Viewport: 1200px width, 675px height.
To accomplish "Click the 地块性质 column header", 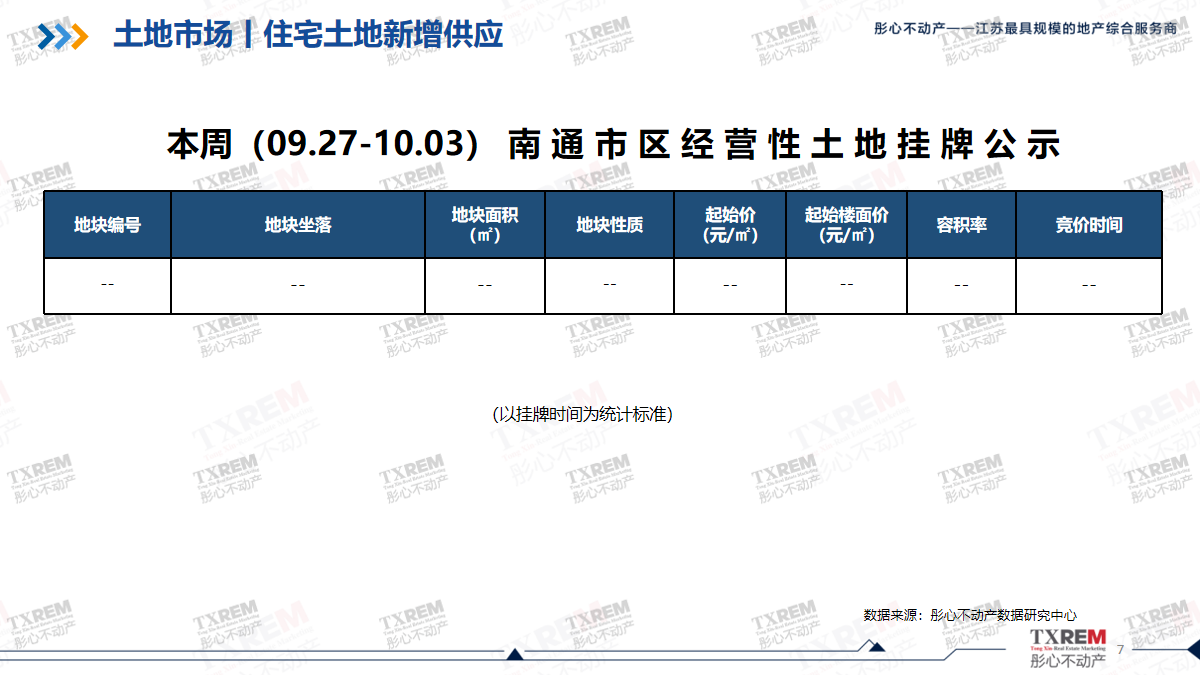I will point(610,225).
